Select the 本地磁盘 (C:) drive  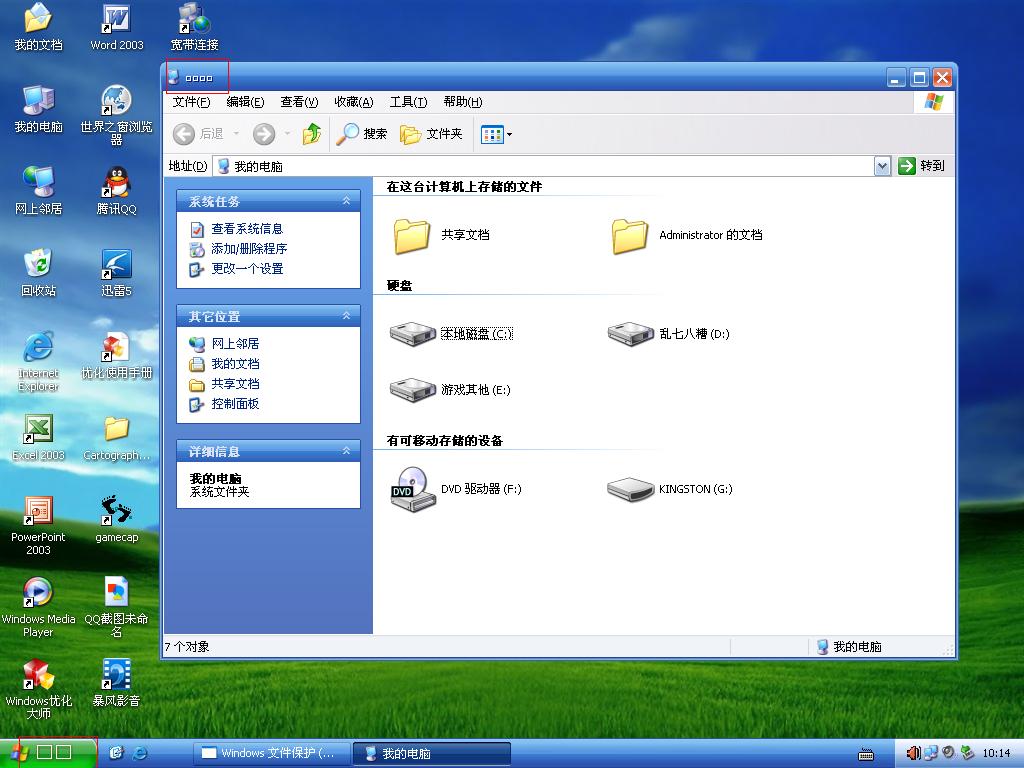coord(451,334)
